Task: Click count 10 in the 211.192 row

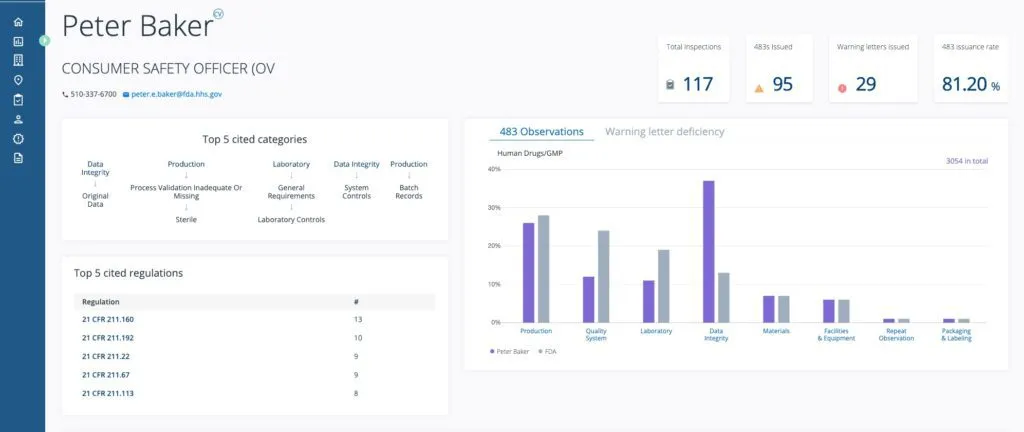Action: pos(358,338)
